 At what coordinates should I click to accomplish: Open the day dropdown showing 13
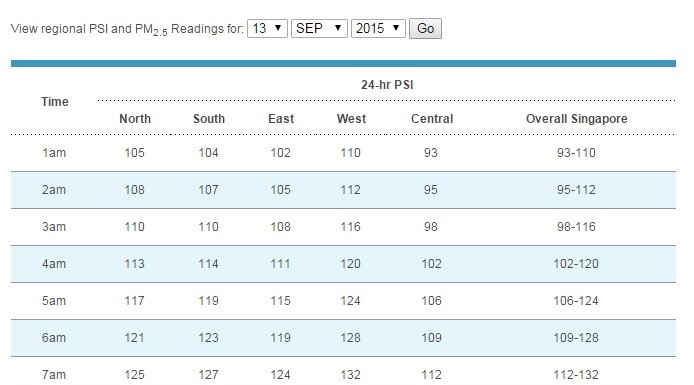pyautogui.click(x=267, y=29)
